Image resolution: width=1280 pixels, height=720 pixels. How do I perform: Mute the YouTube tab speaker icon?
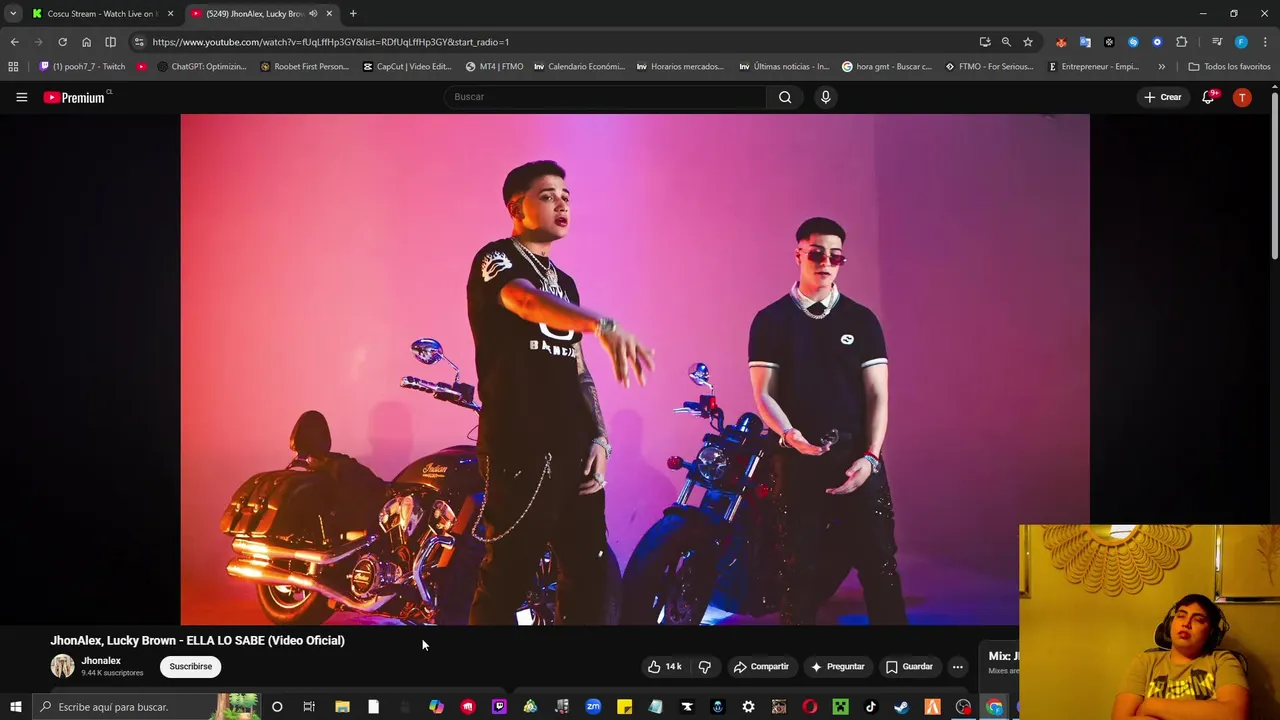pyautogui.click(x=313, y=14)
